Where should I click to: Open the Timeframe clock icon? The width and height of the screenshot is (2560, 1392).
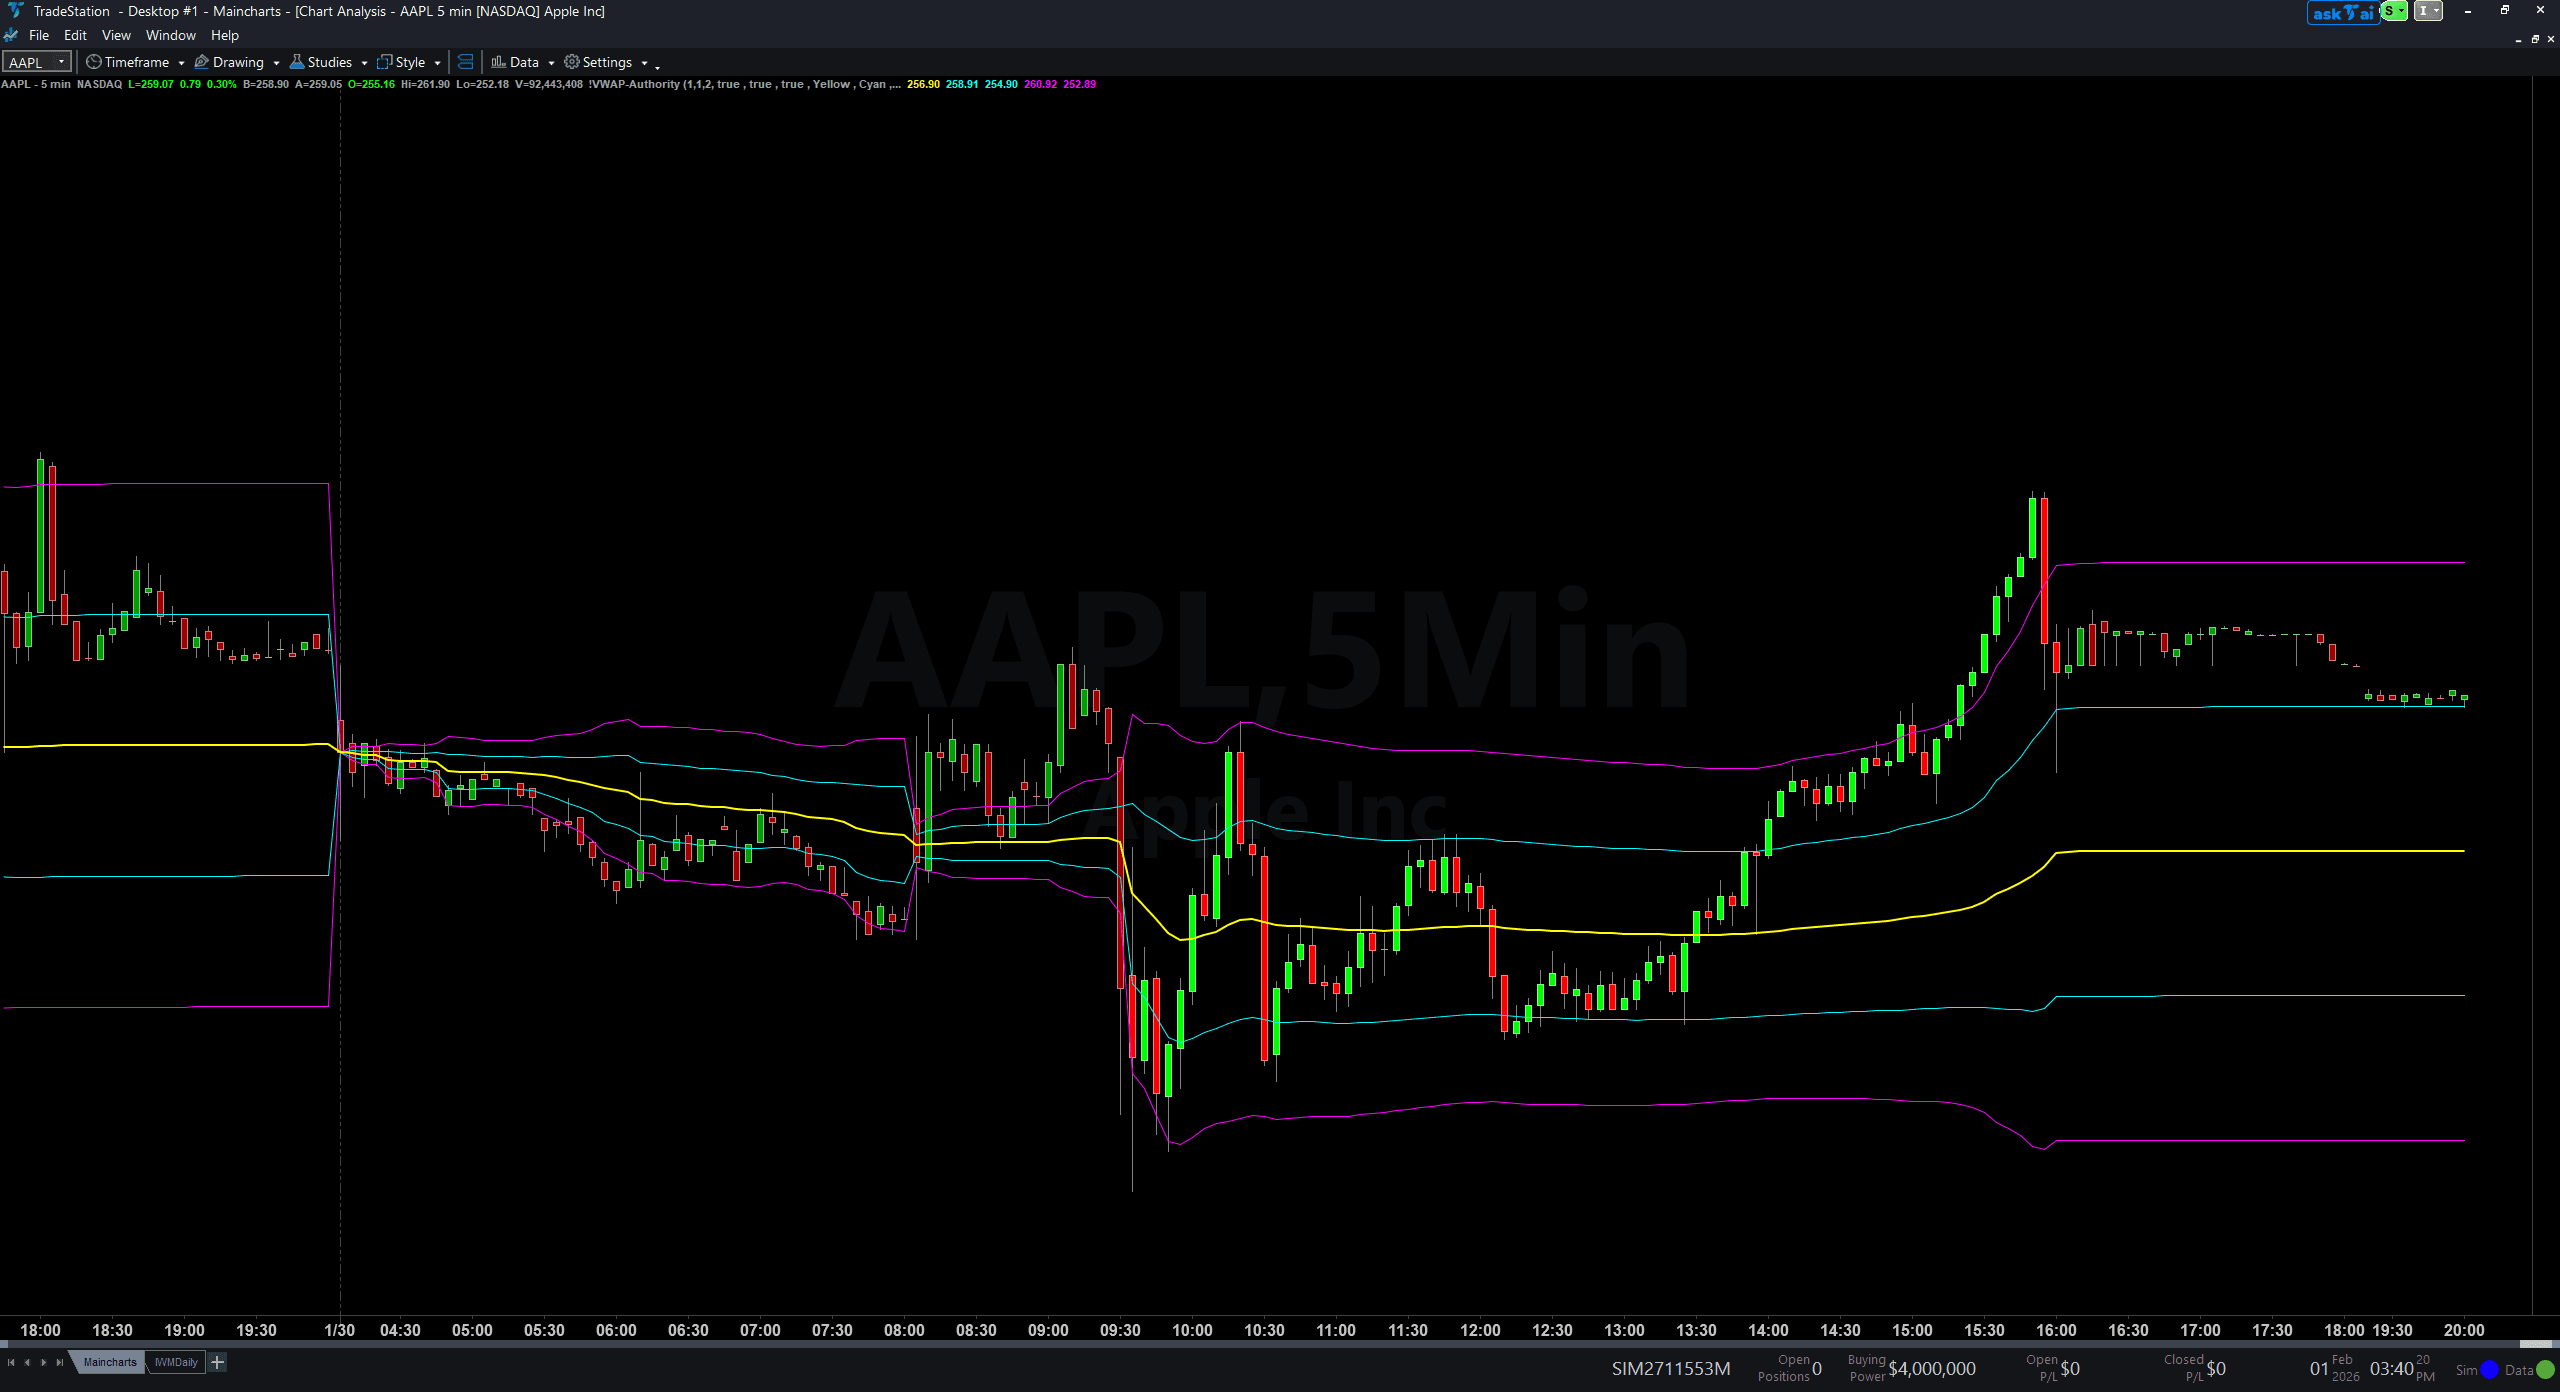coord(93,62)
